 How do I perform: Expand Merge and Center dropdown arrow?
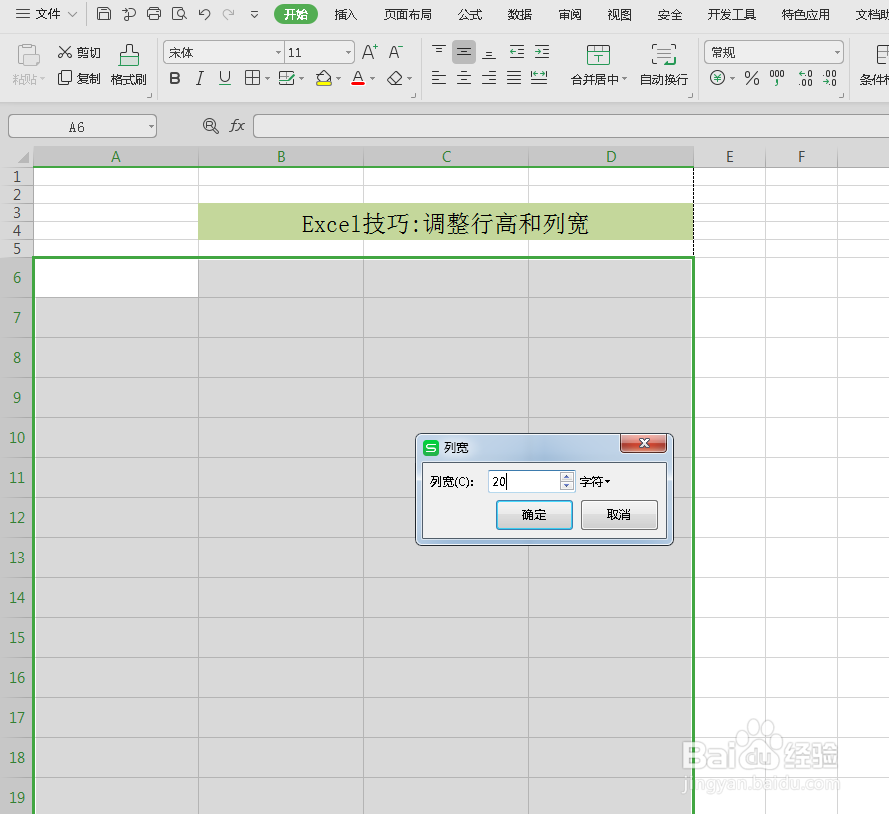coord(624,79)
